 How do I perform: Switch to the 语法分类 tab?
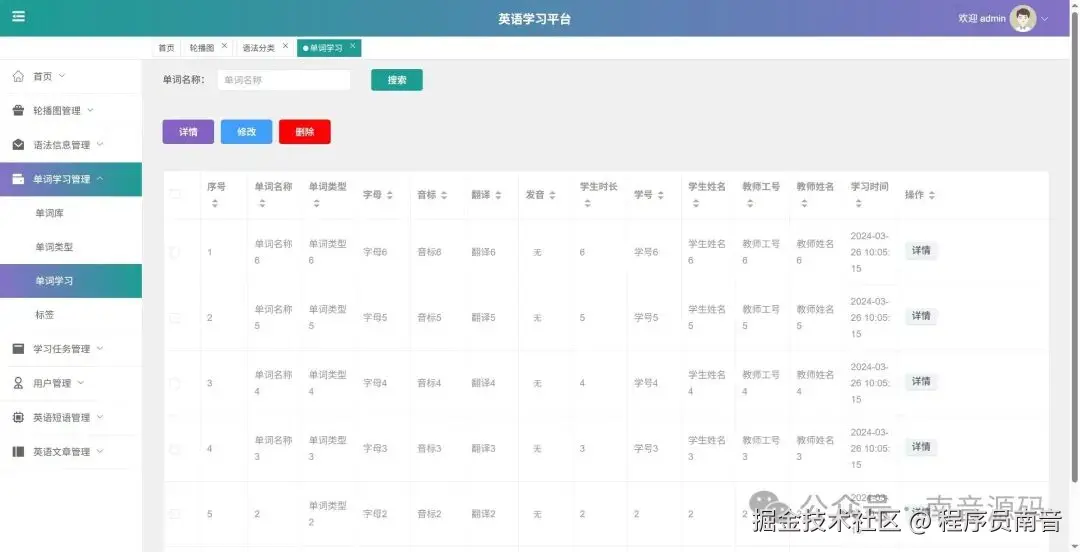point(258,48)
